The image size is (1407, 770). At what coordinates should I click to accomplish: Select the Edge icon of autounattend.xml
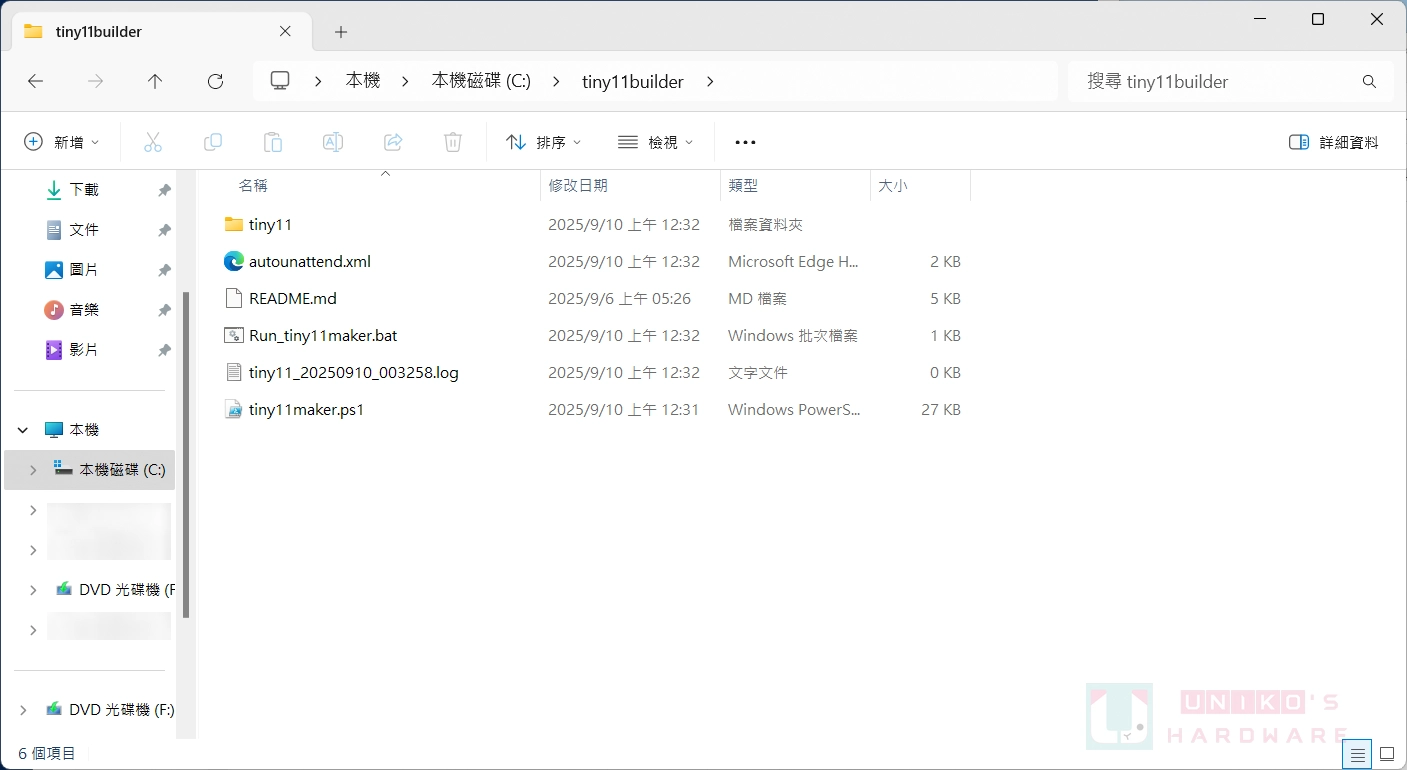pyautogui.click(x=234, y=261)
